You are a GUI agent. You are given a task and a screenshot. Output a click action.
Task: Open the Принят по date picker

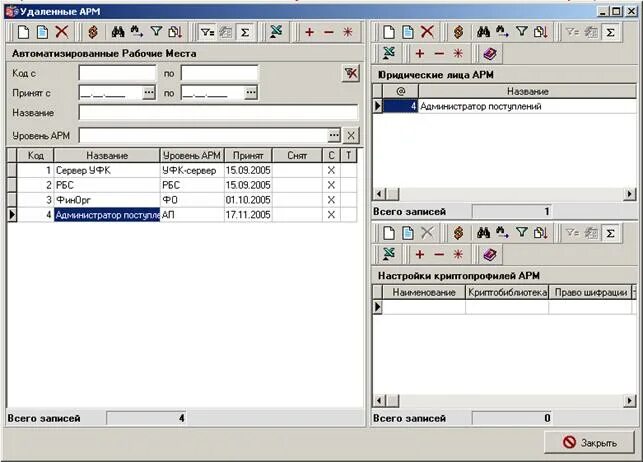point(251,93)
